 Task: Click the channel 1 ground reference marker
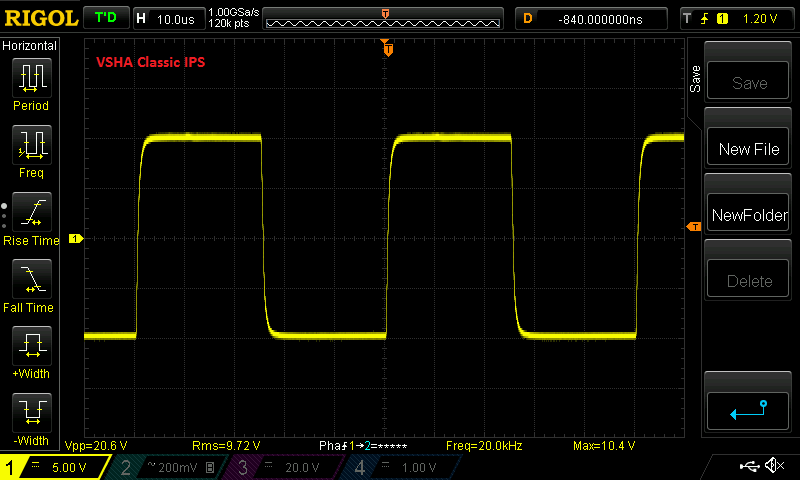click(76, 239)
